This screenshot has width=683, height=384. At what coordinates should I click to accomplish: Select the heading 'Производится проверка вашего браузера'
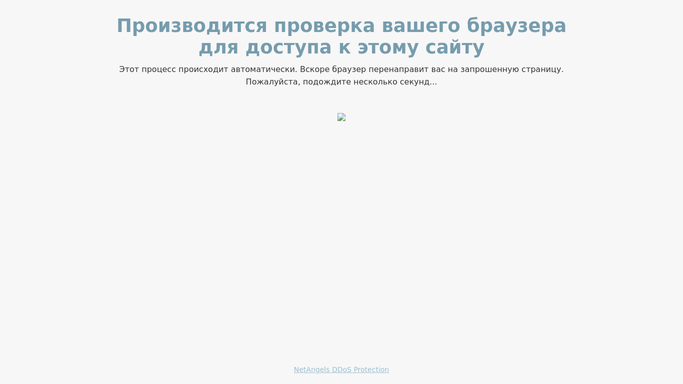[x=342, y=26]
